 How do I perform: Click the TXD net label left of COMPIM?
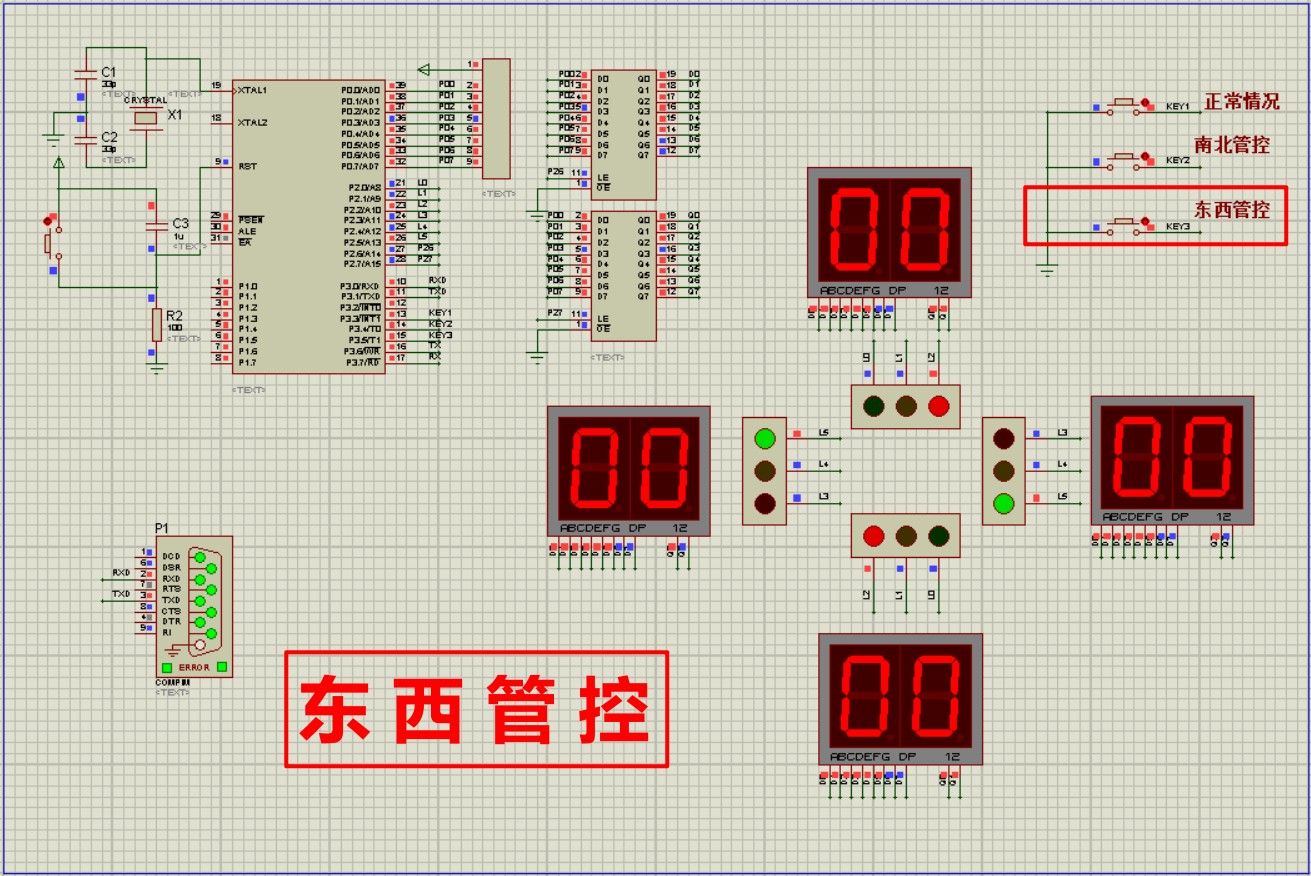(x=121, y=595)
